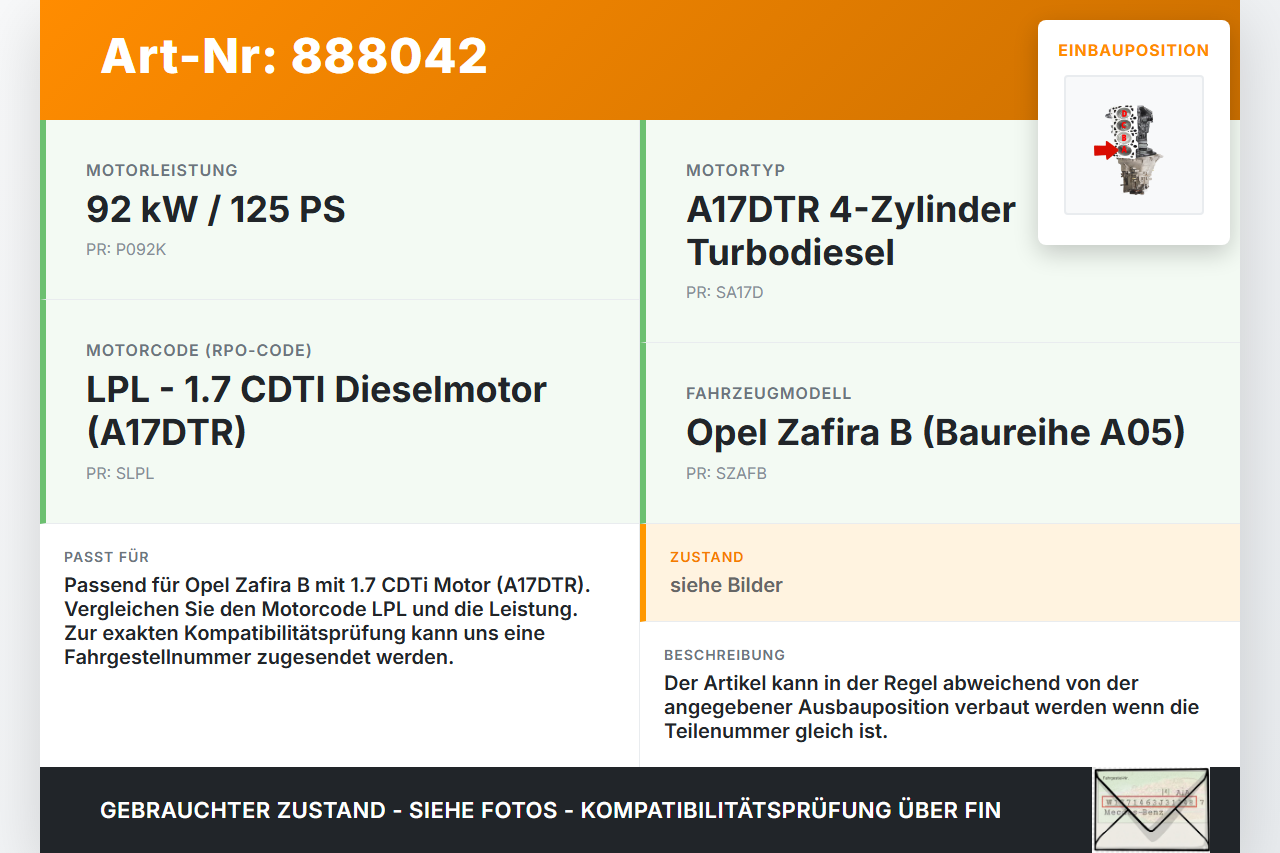Image resolution: width=1280 pixels, height=853 pixels.
Task: Select PR: SZAFB code text
Action: click(x=726, y=474)
